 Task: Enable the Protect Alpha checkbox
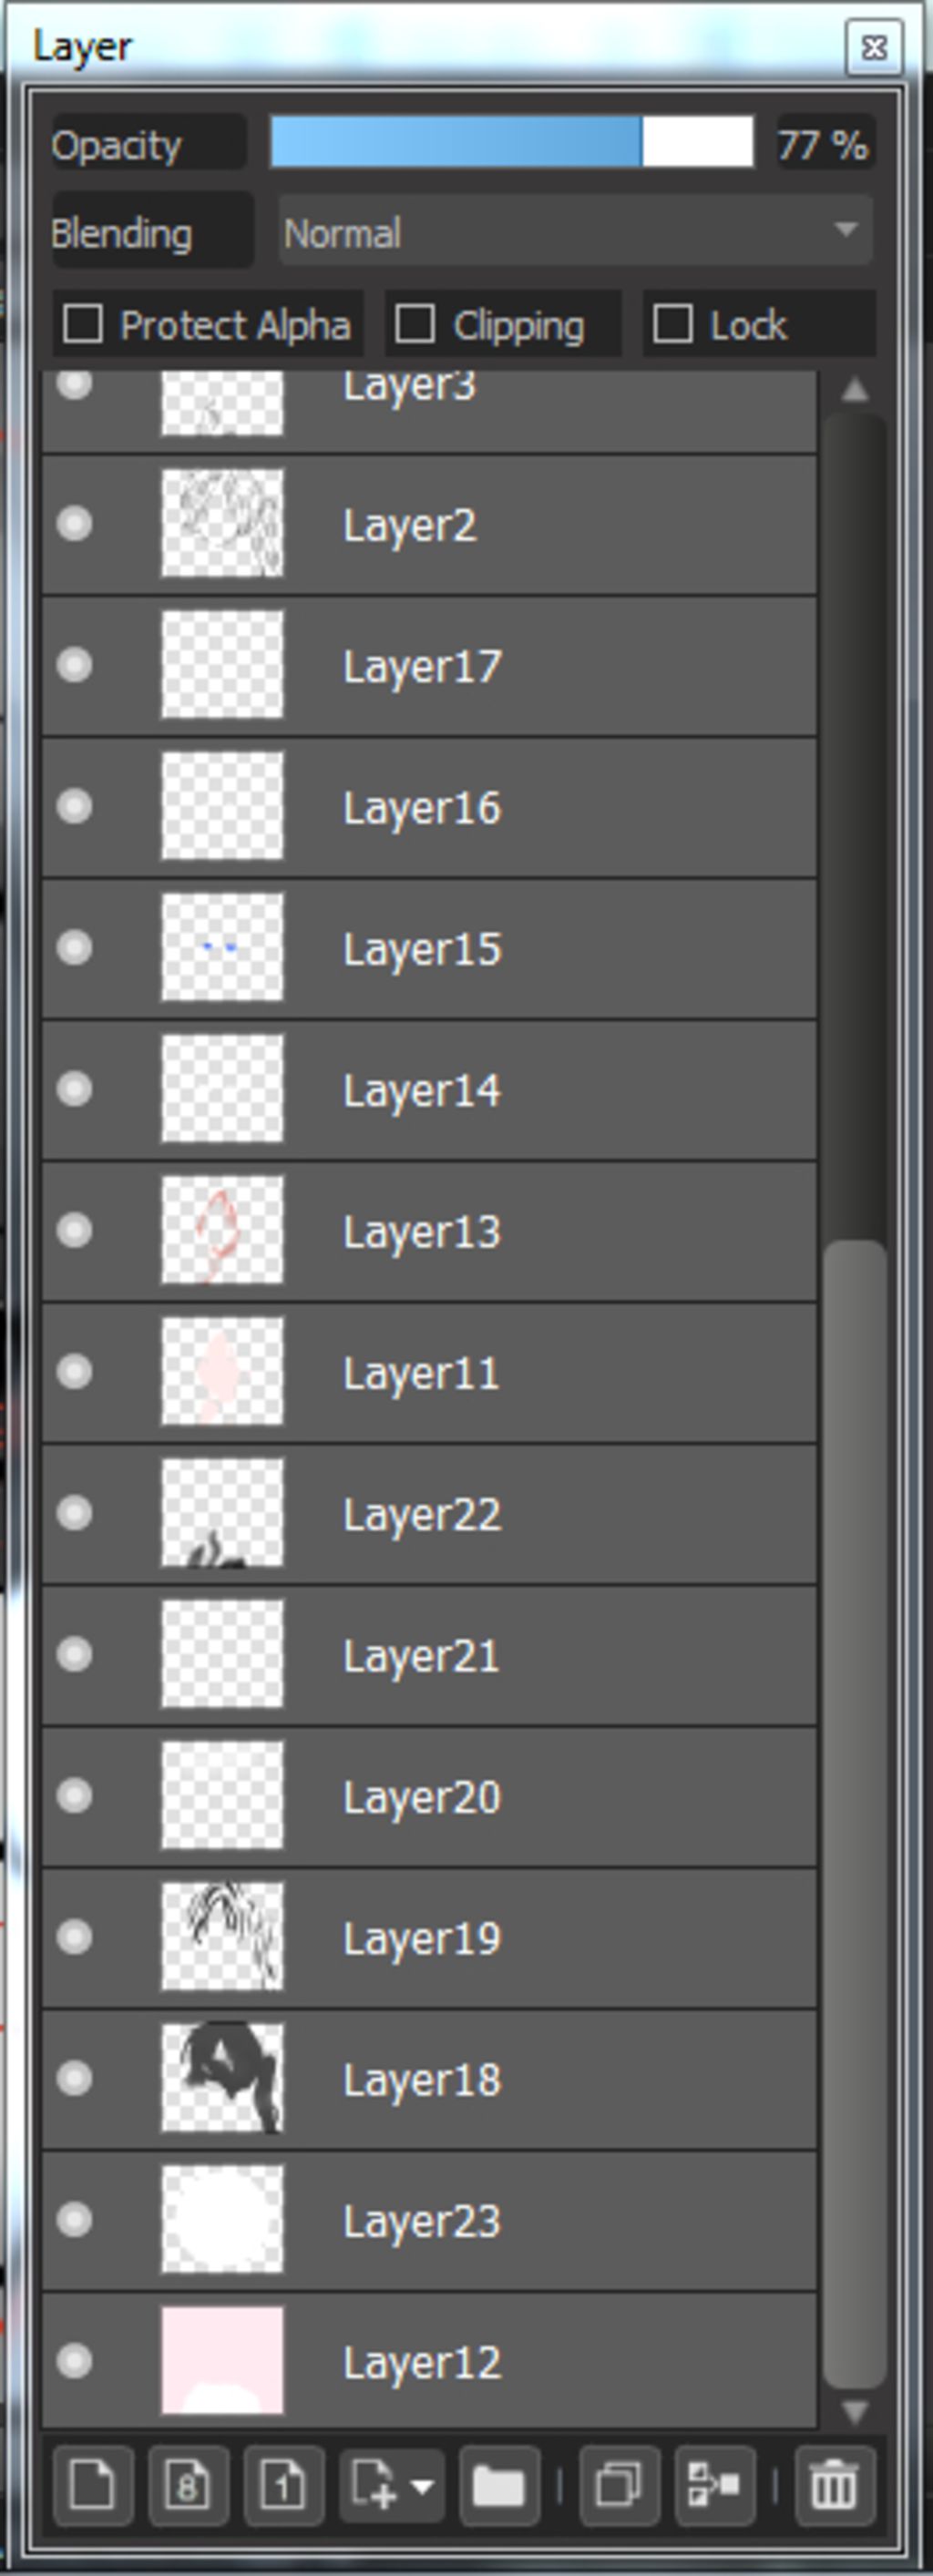[82, 324]
